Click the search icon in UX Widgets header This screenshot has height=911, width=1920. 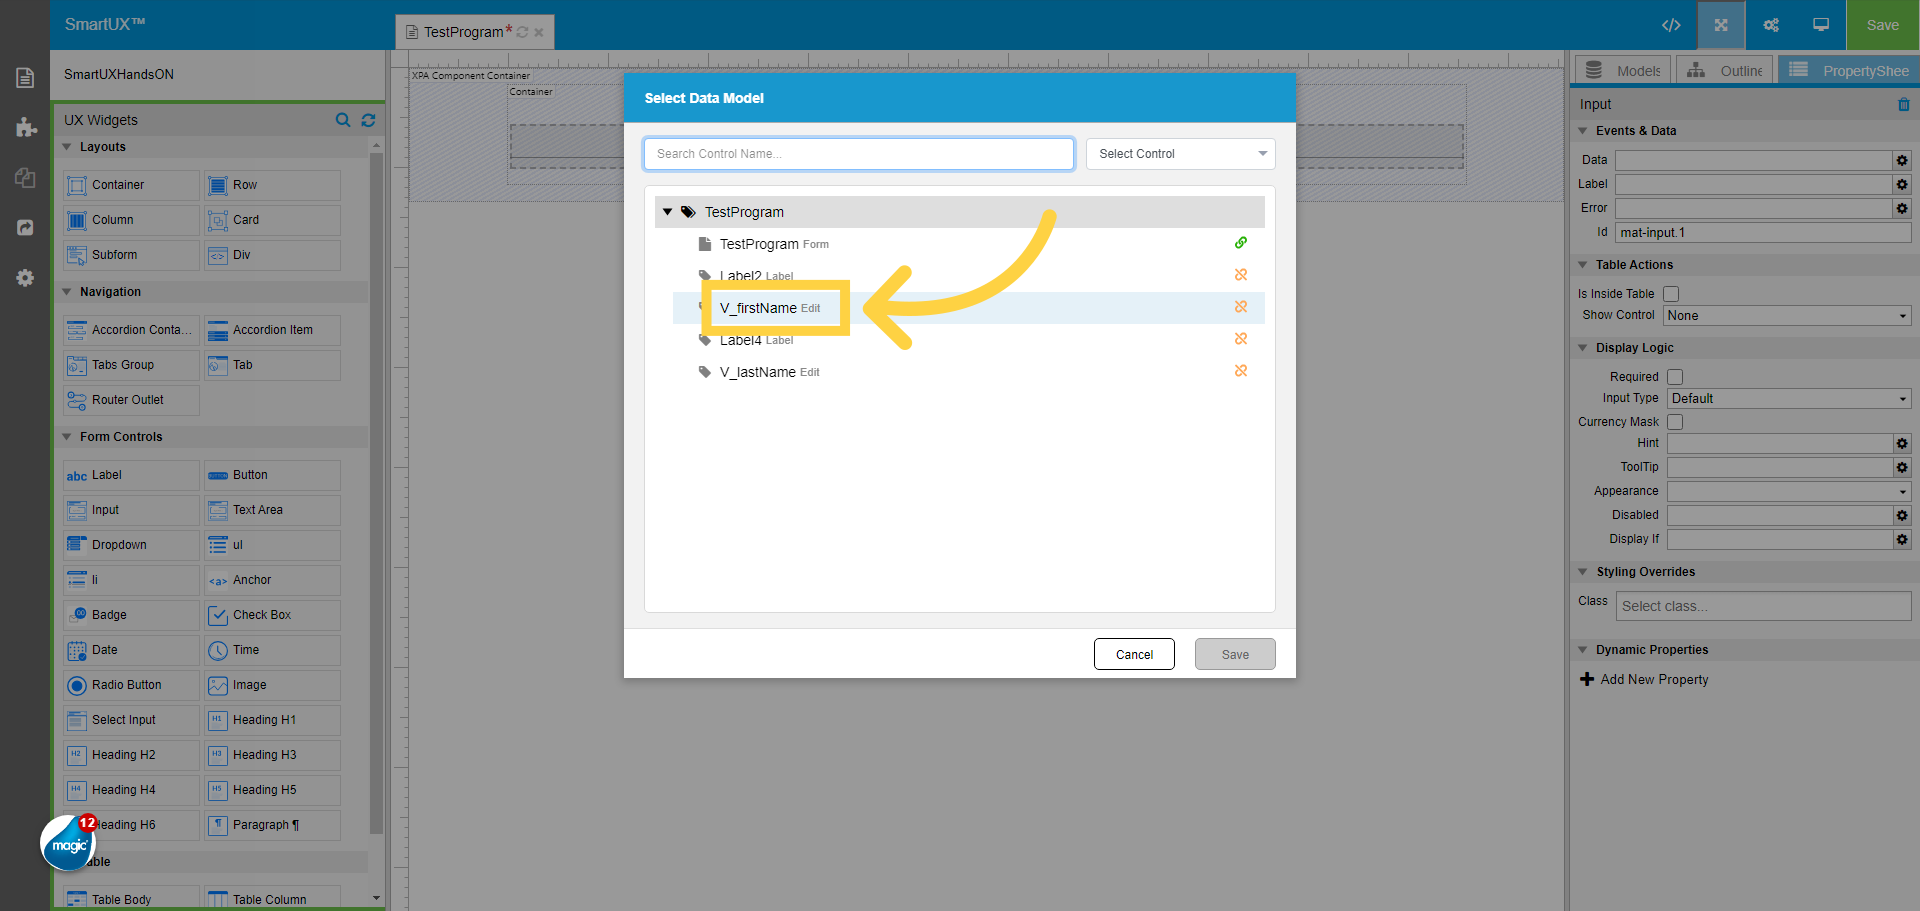point(343,120)
